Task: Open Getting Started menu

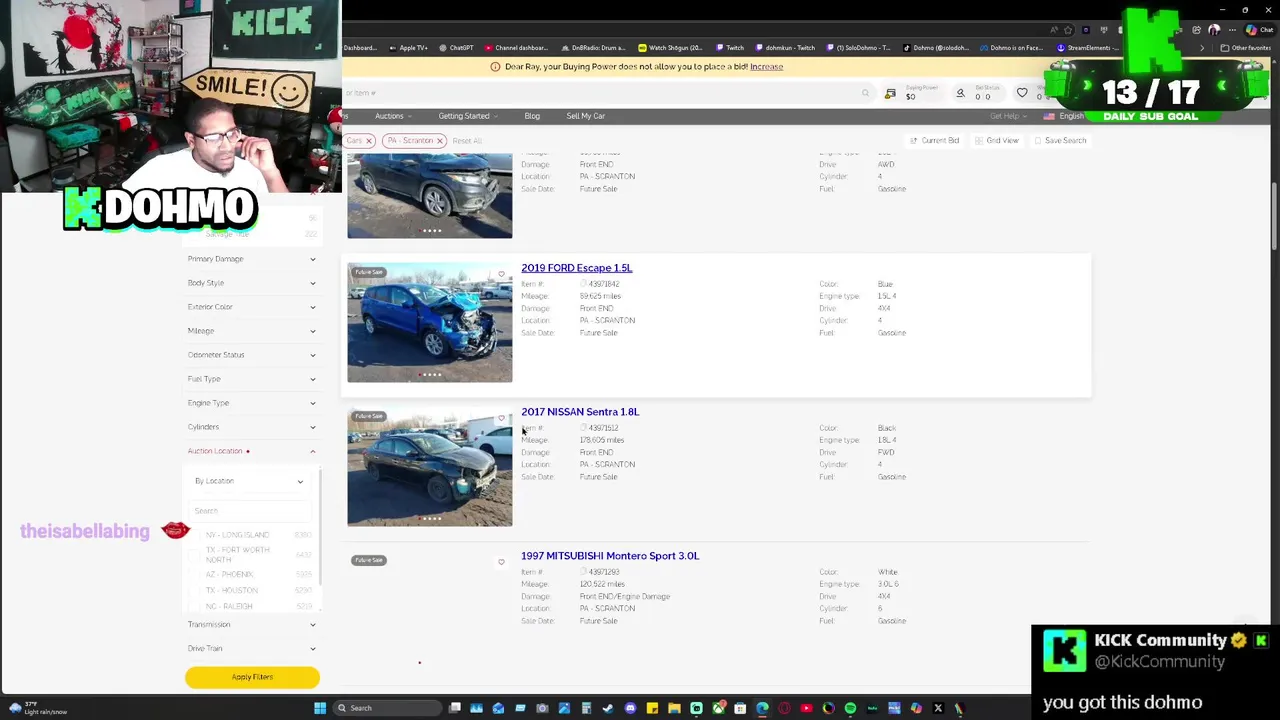Action: point(467,116)
